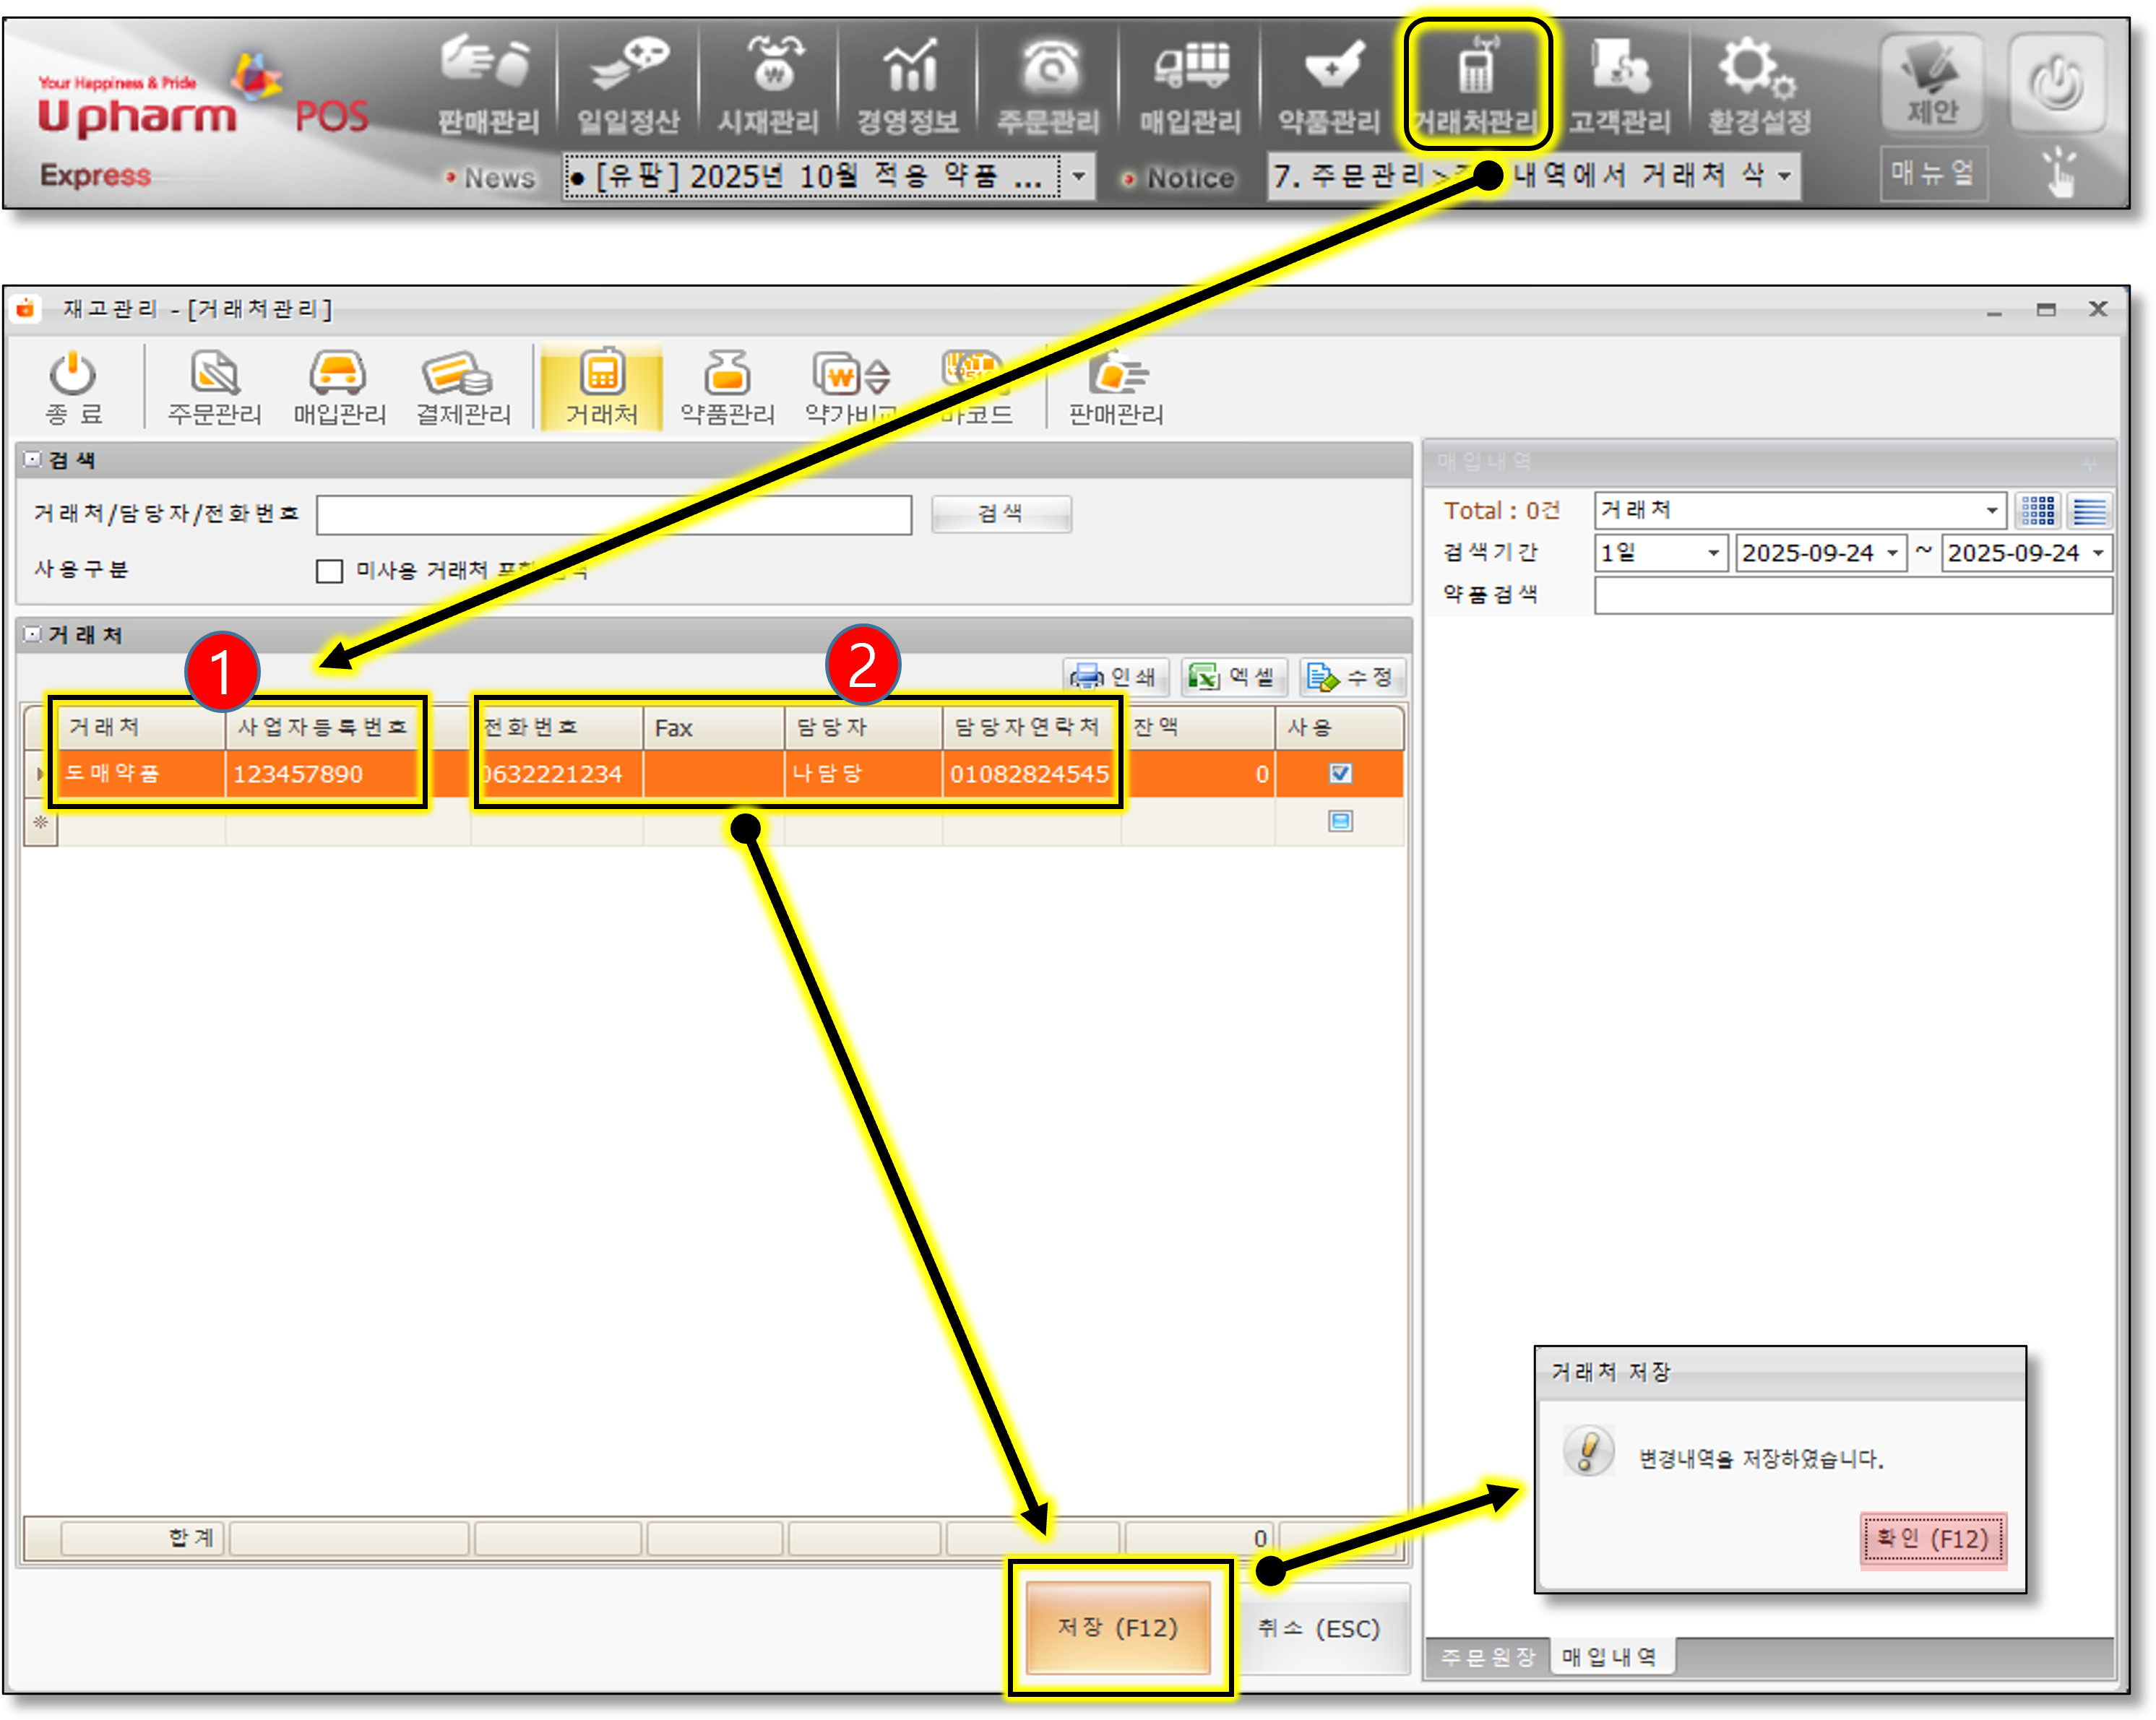
Task: Expand the News announcement dropdown
Action: coord(1078,177)
